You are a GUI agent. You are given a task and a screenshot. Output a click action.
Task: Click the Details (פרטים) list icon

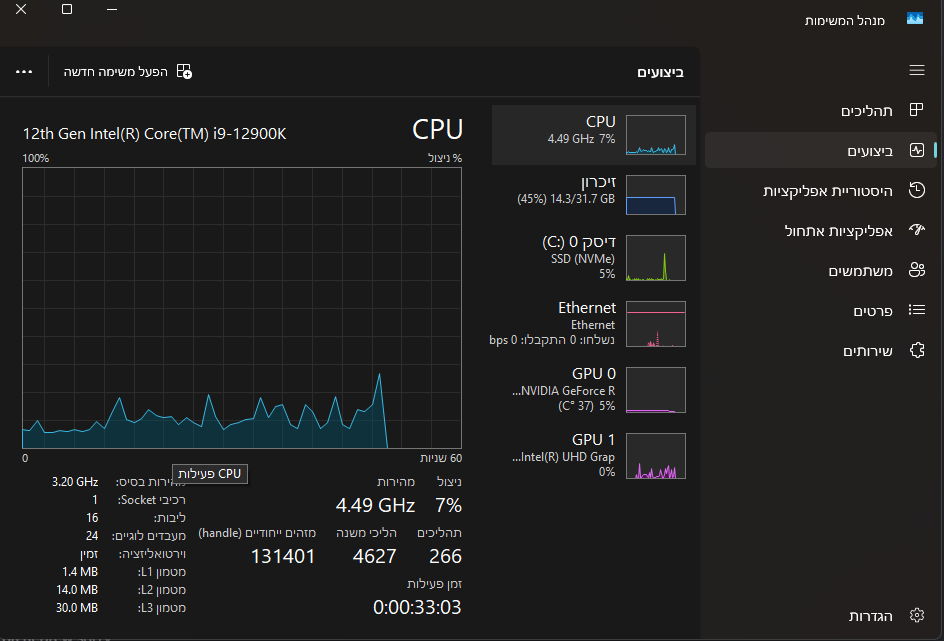click(916, 311)
